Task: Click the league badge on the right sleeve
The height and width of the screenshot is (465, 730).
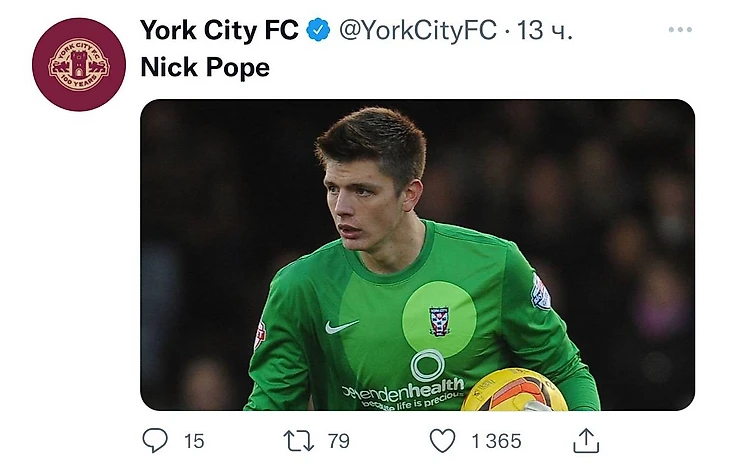Action: (541, 293)
